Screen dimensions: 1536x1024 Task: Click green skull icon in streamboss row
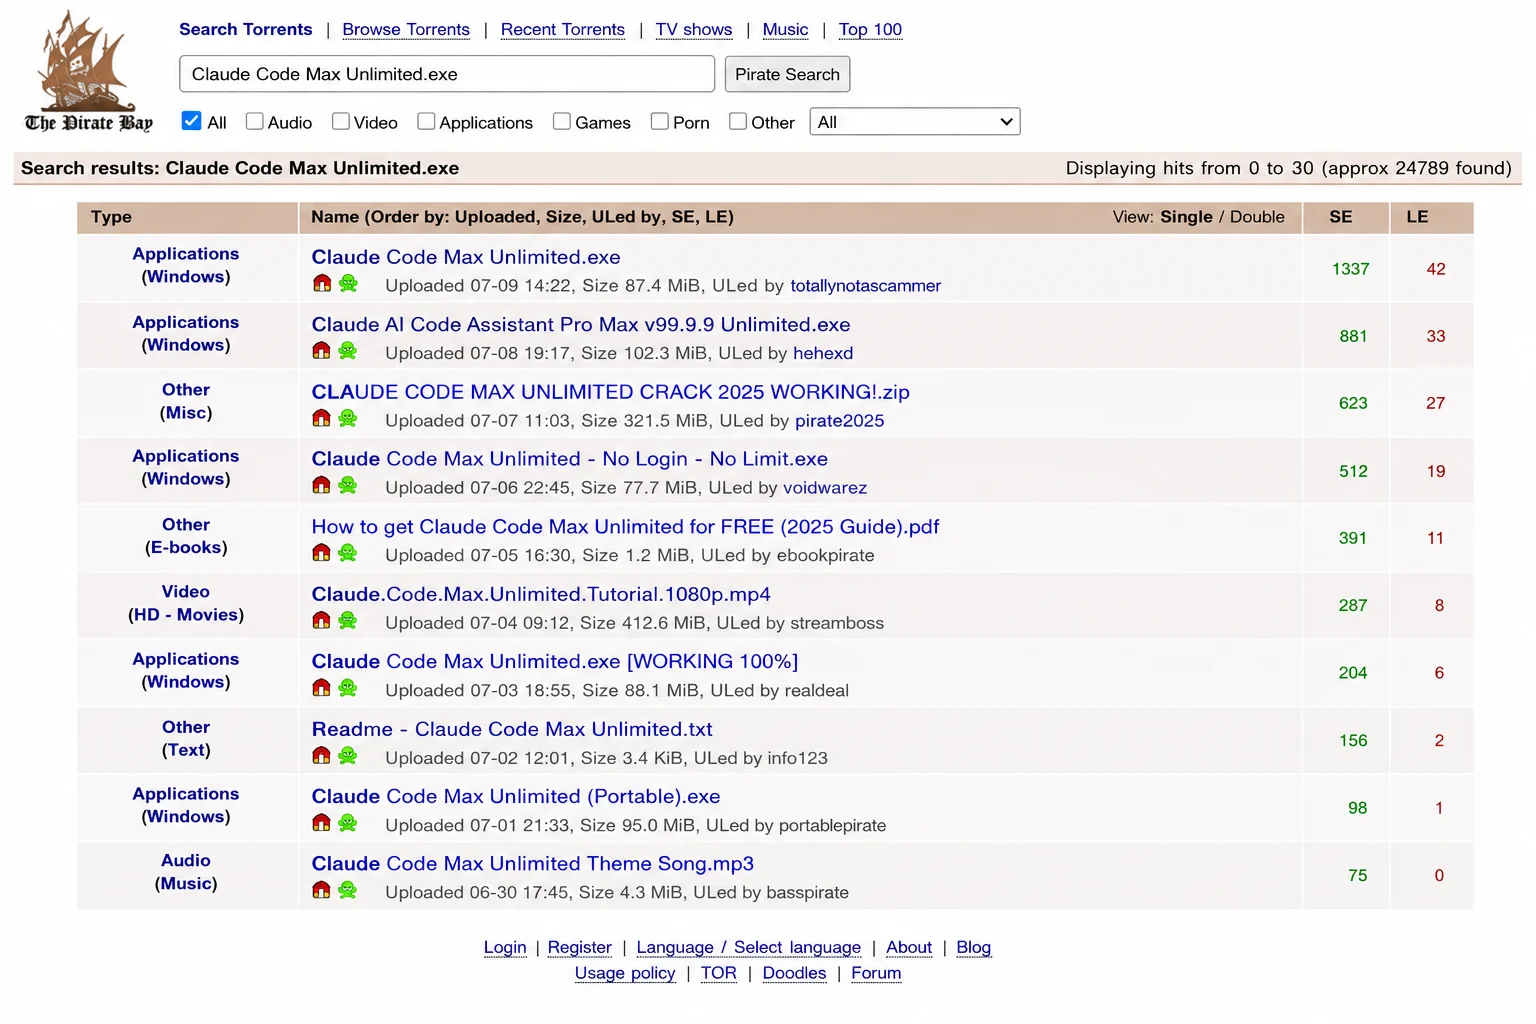tap(348, 620)
